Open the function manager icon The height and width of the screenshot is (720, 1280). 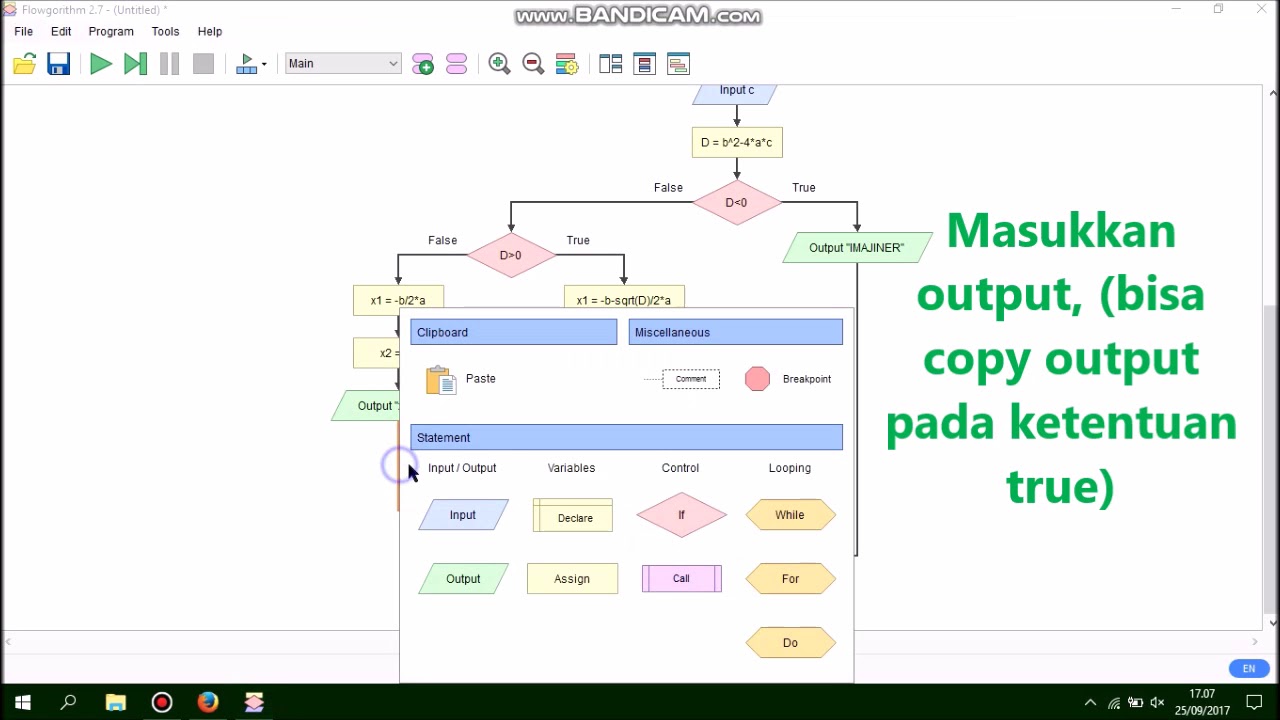tap(457, 64)
